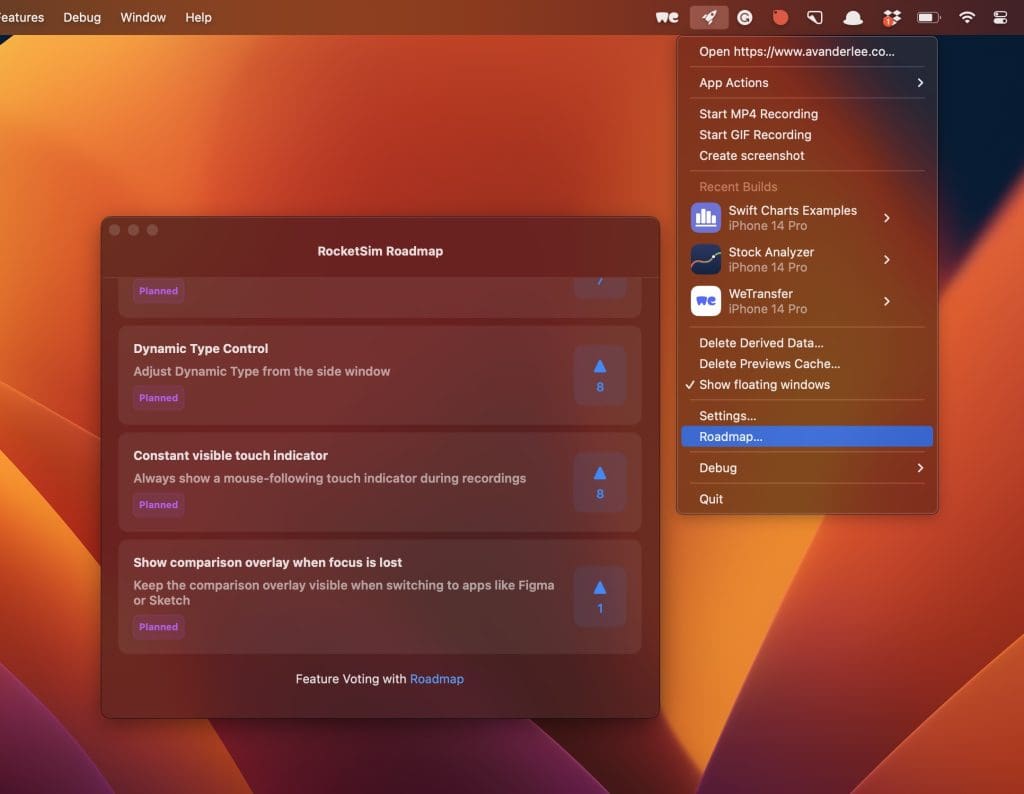Close the RocketSim Roadmap window
The image size is (1024, 794).
click(x=114, y=230)
